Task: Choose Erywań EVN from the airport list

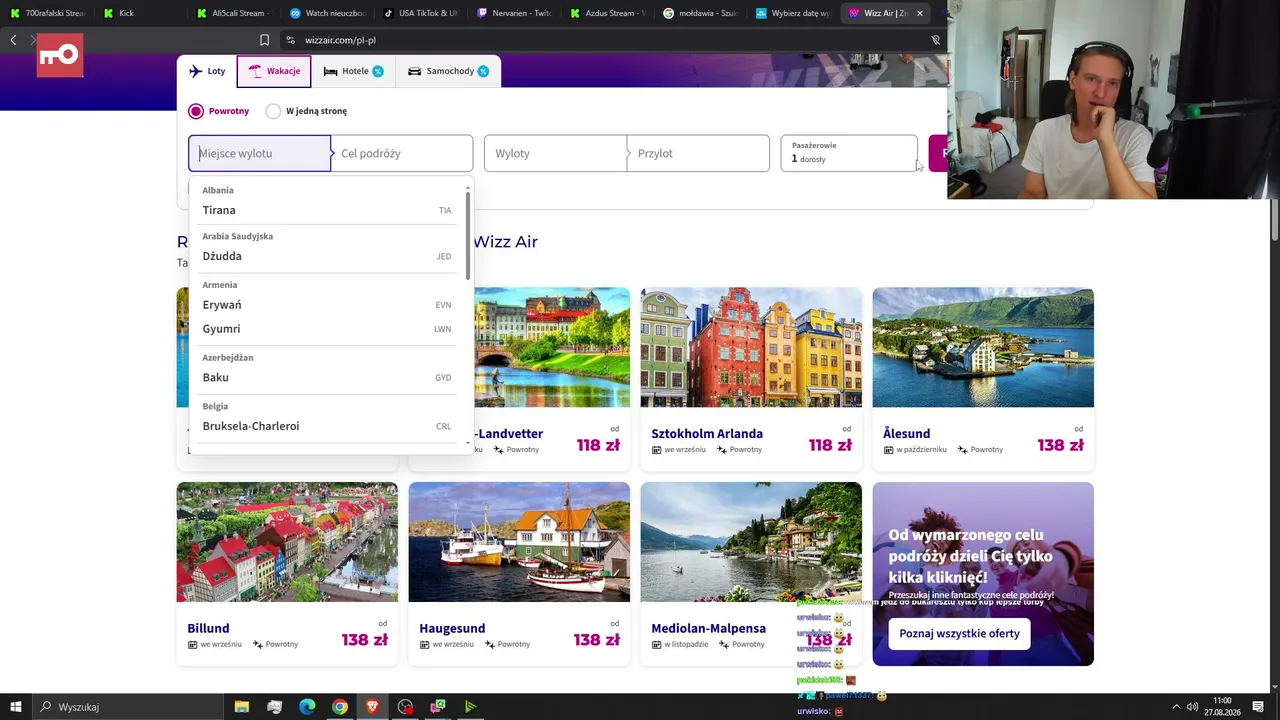Action: pos(327,305)
